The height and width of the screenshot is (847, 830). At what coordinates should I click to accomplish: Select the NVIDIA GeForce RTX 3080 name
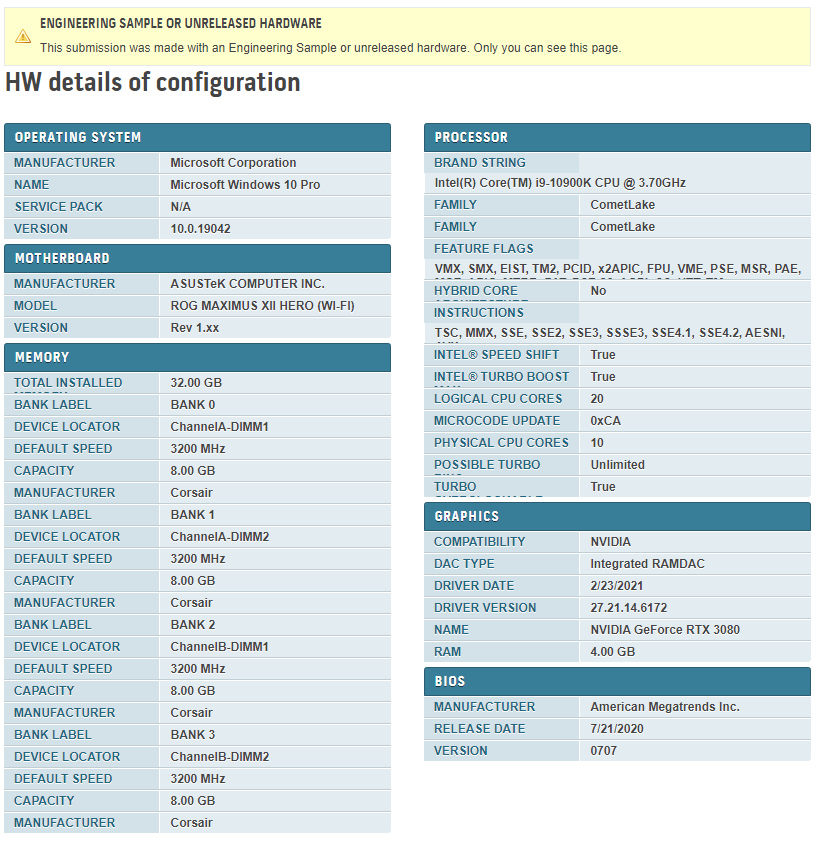click(665, 630)
